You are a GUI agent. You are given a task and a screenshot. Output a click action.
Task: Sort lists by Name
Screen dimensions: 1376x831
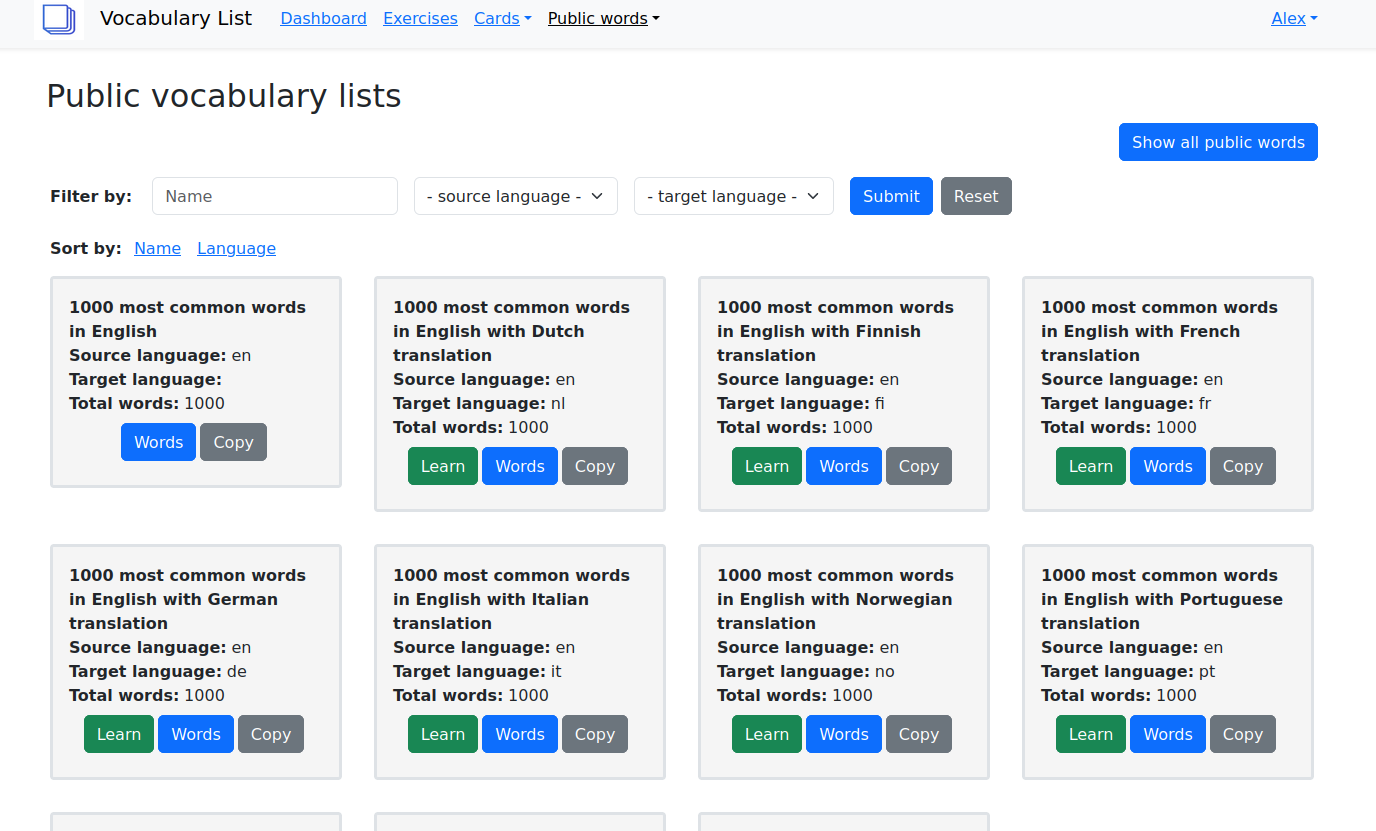click(x=157, y=248)
